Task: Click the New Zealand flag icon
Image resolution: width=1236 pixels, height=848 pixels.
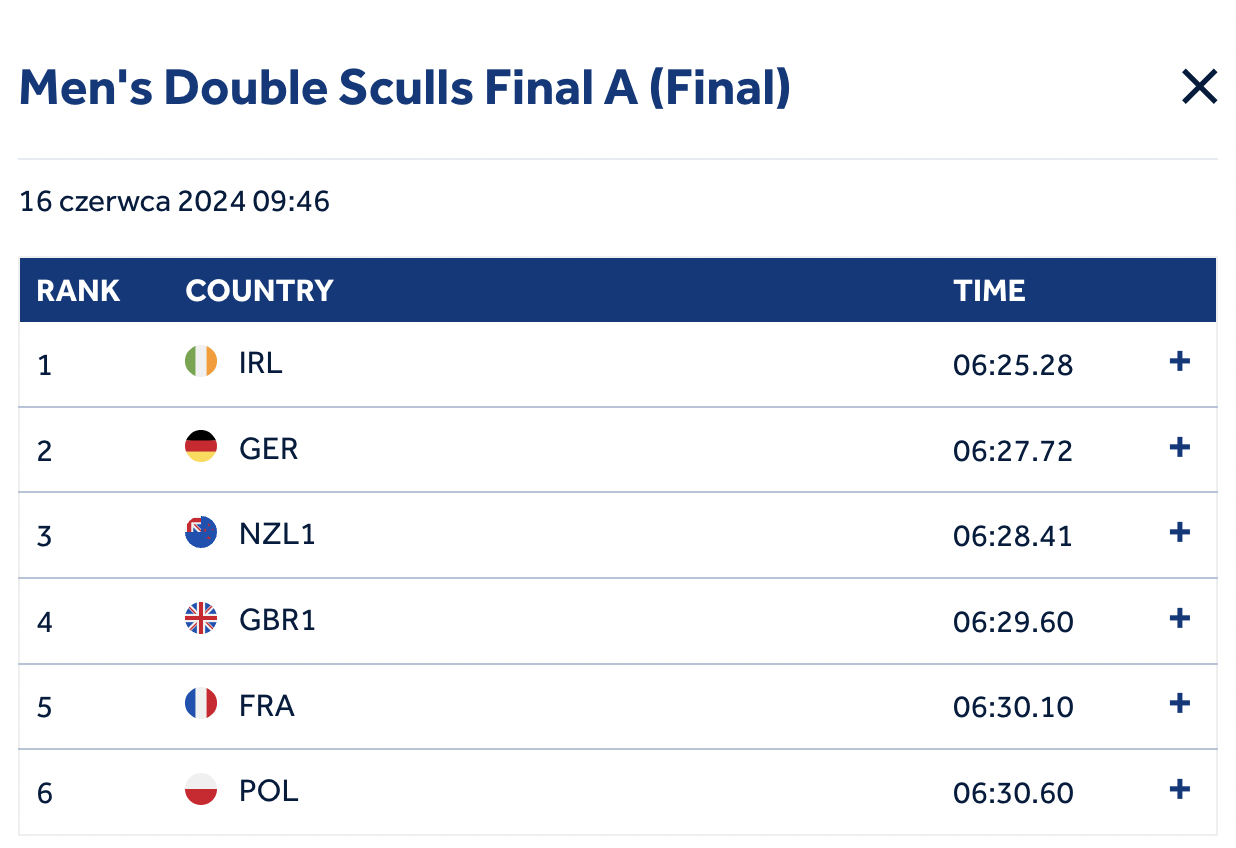Action: pos(201,533)
